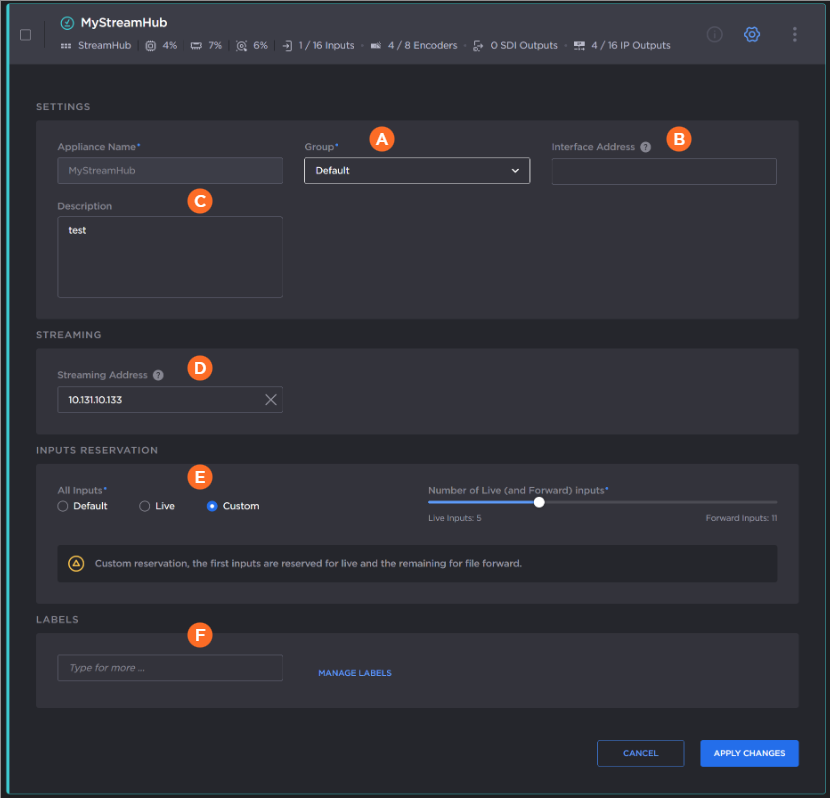This screenshot has height=798, width=830.
Task: Click the Live inputs slider handle
Action: [x=539, y=502]
